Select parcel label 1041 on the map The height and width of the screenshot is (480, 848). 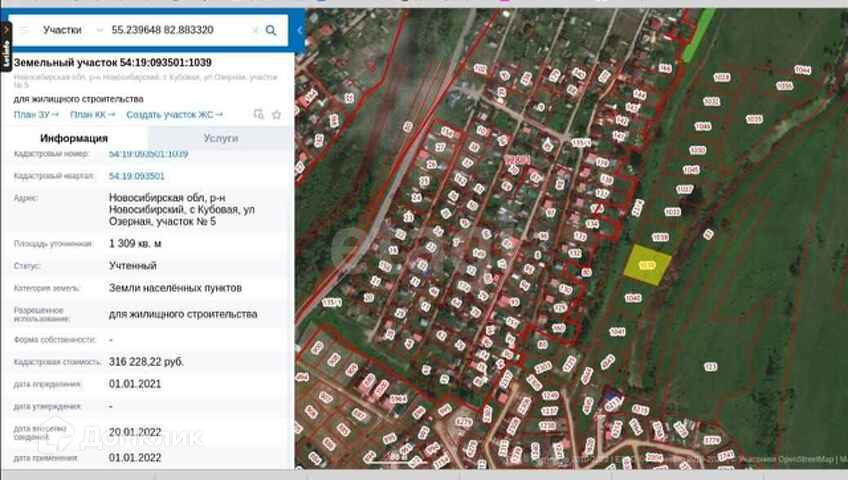click(617, 332)
